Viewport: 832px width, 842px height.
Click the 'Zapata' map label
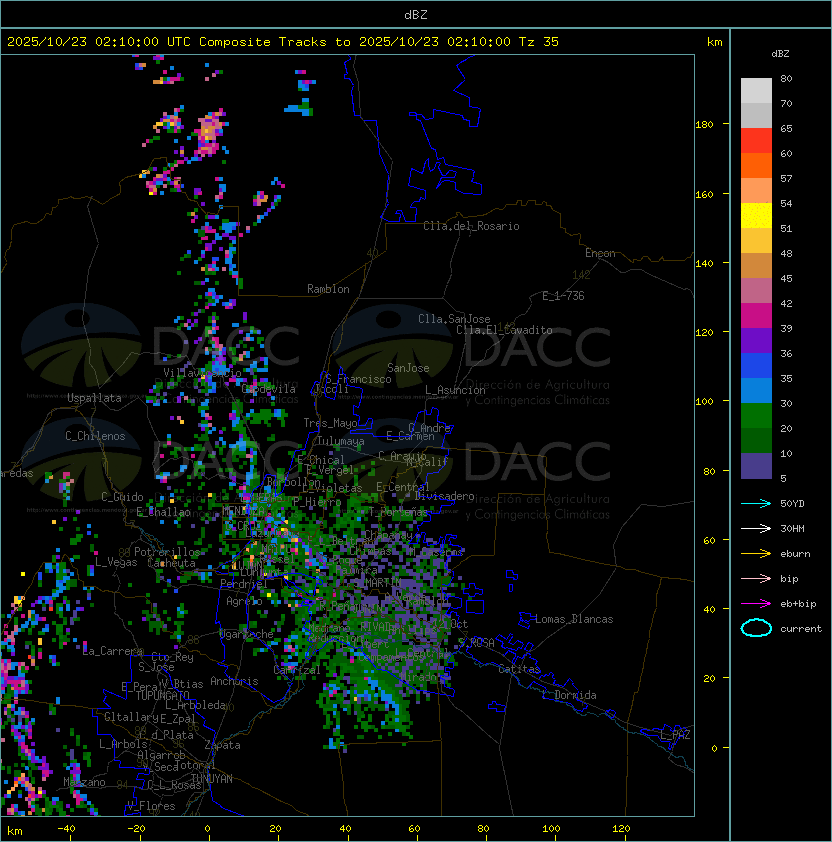coord(222,745)
